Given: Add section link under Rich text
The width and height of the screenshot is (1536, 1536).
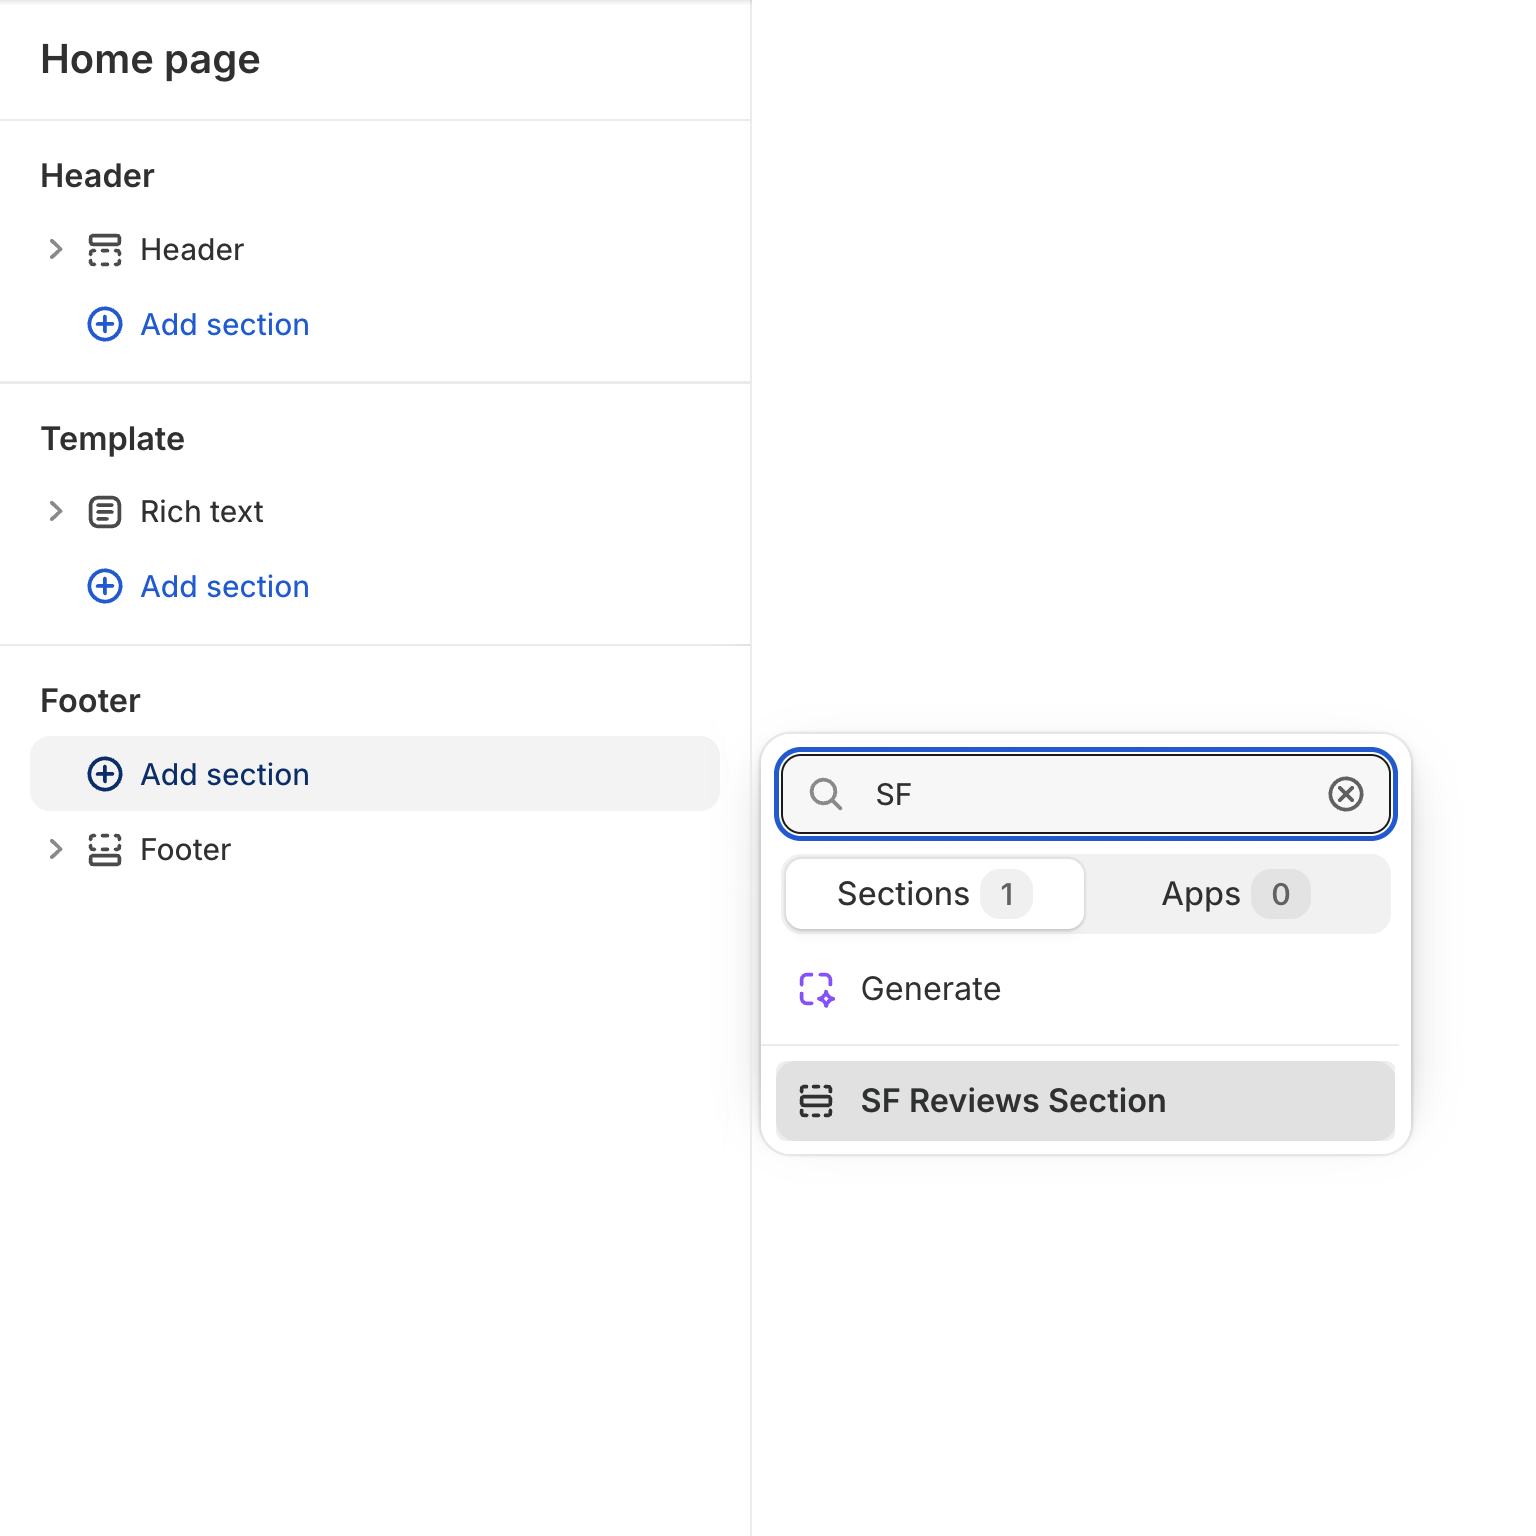Looking at the screenshot, I should [x=224, y=586].
